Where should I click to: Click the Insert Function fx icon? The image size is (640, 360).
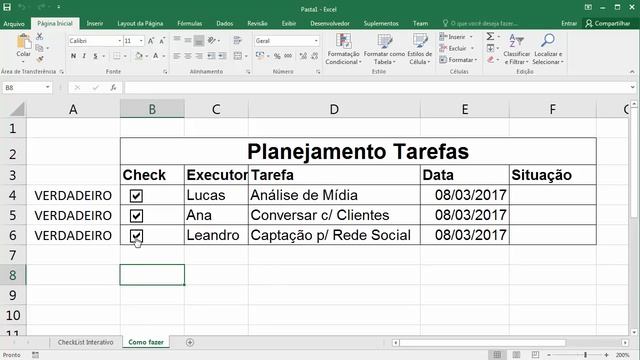tap(113, 87)
